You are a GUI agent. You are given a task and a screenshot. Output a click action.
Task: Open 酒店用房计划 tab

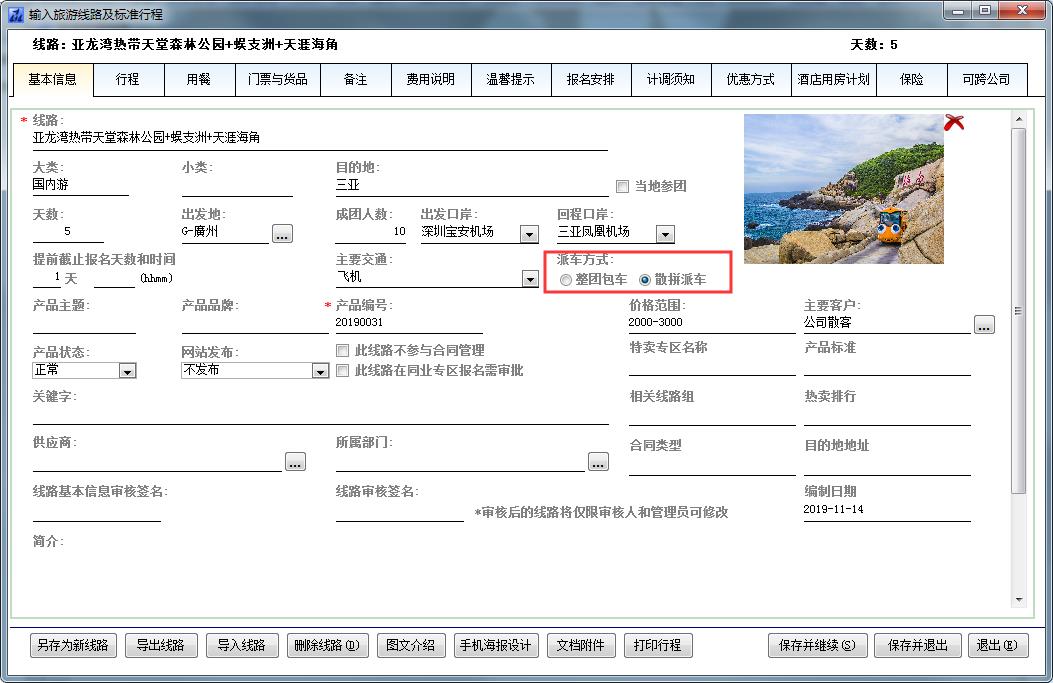click(833, 79)
